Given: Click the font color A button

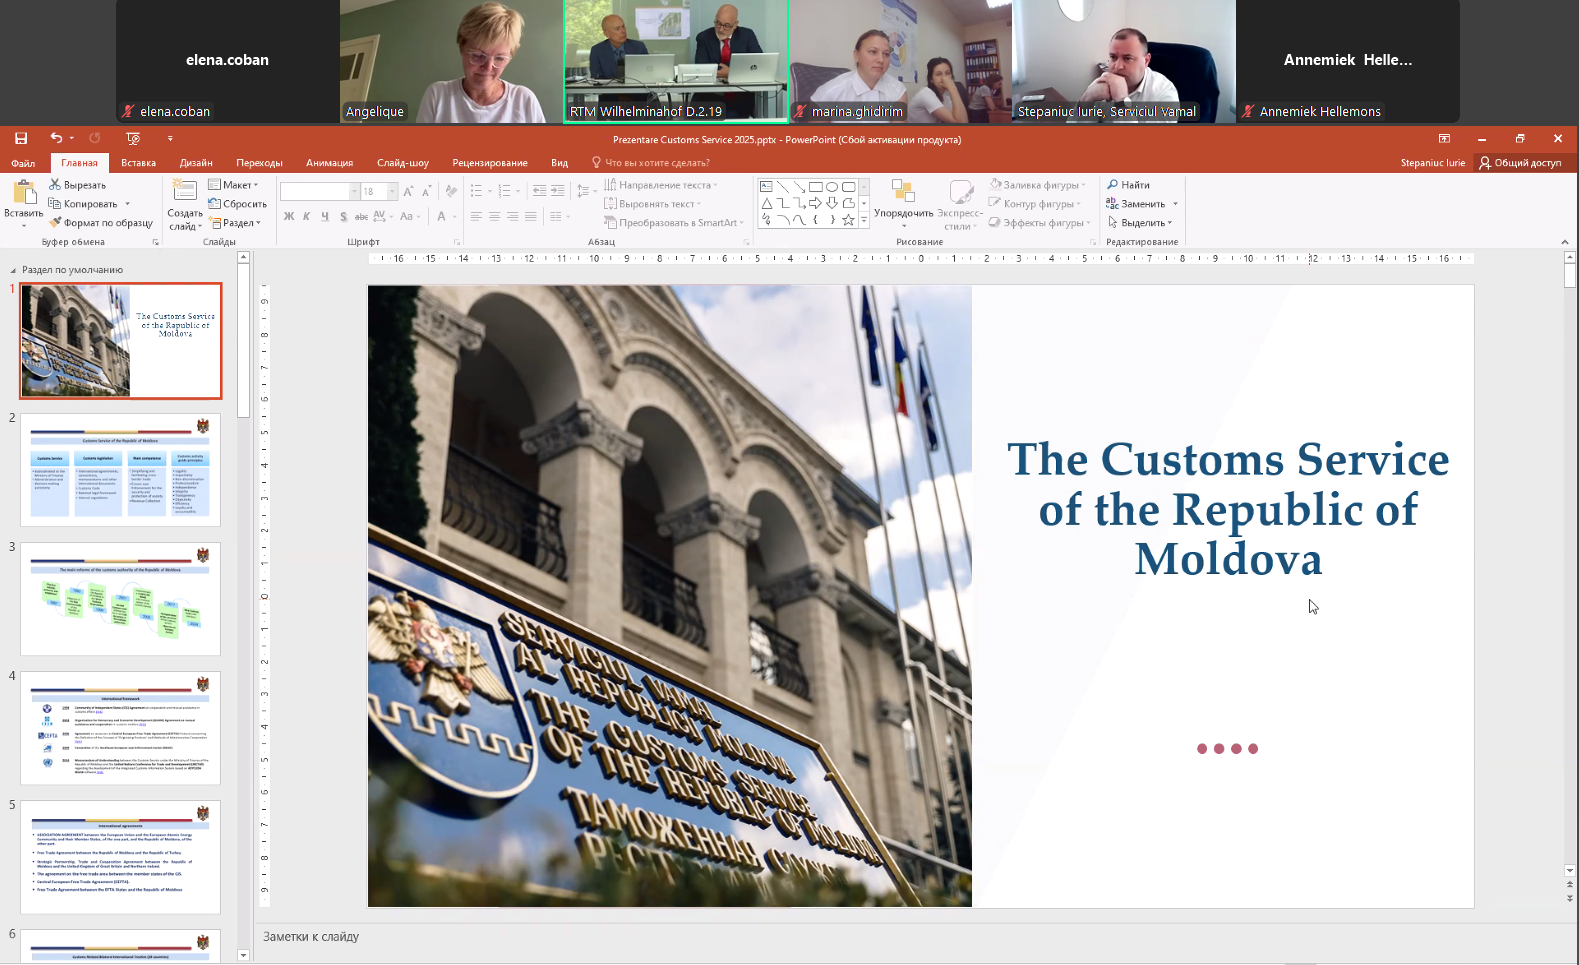Looking at the screenshot, I should (x=441, y=216).
